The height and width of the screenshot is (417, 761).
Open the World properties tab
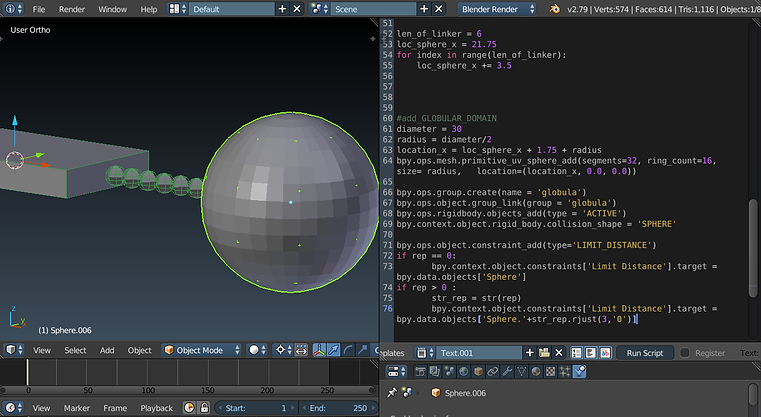pos(463,371)
